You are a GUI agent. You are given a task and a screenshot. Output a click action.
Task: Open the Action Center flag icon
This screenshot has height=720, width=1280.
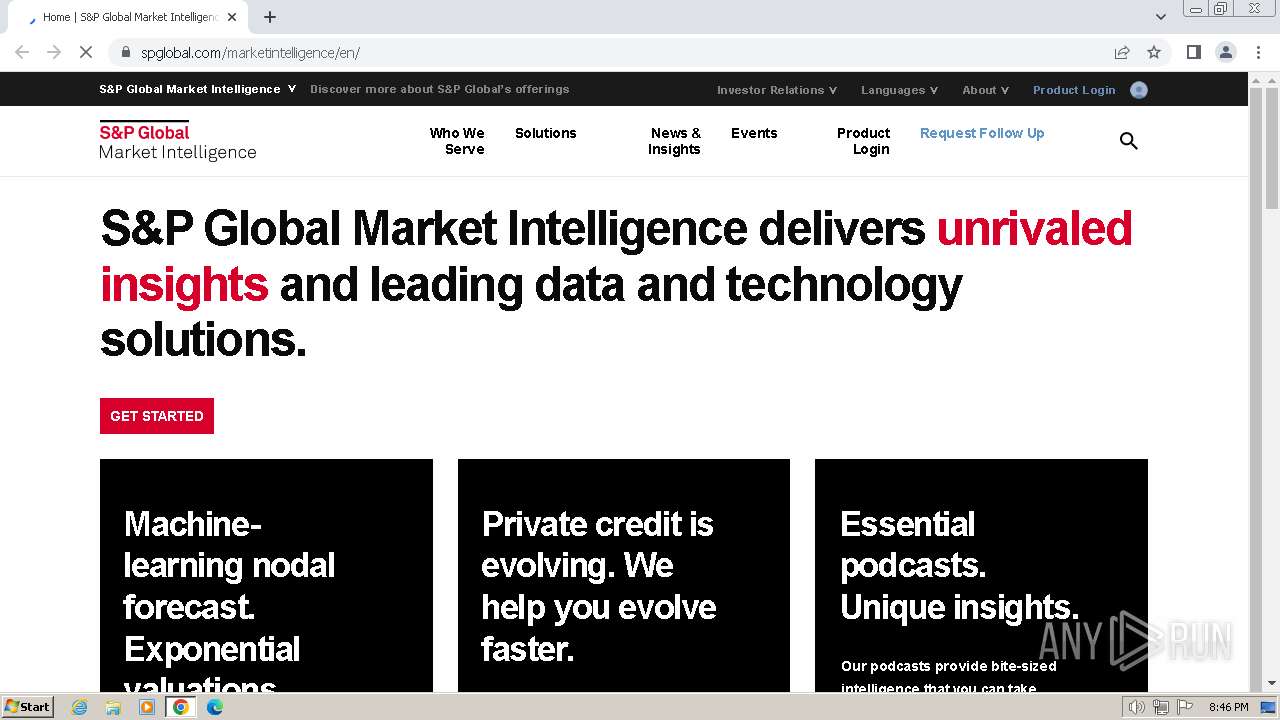[x=1184, y=707]
